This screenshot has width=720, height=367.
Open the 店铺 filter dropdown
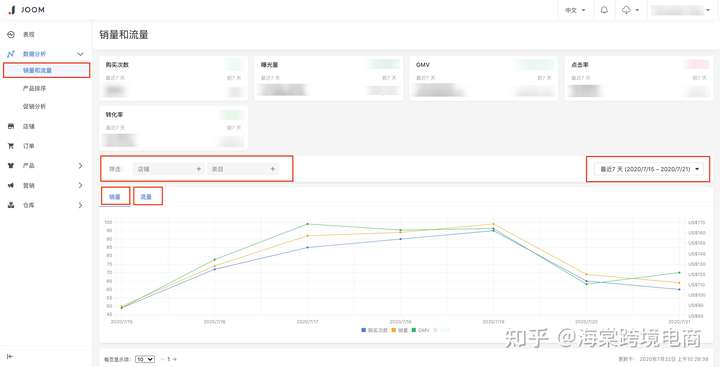point(169,169)
